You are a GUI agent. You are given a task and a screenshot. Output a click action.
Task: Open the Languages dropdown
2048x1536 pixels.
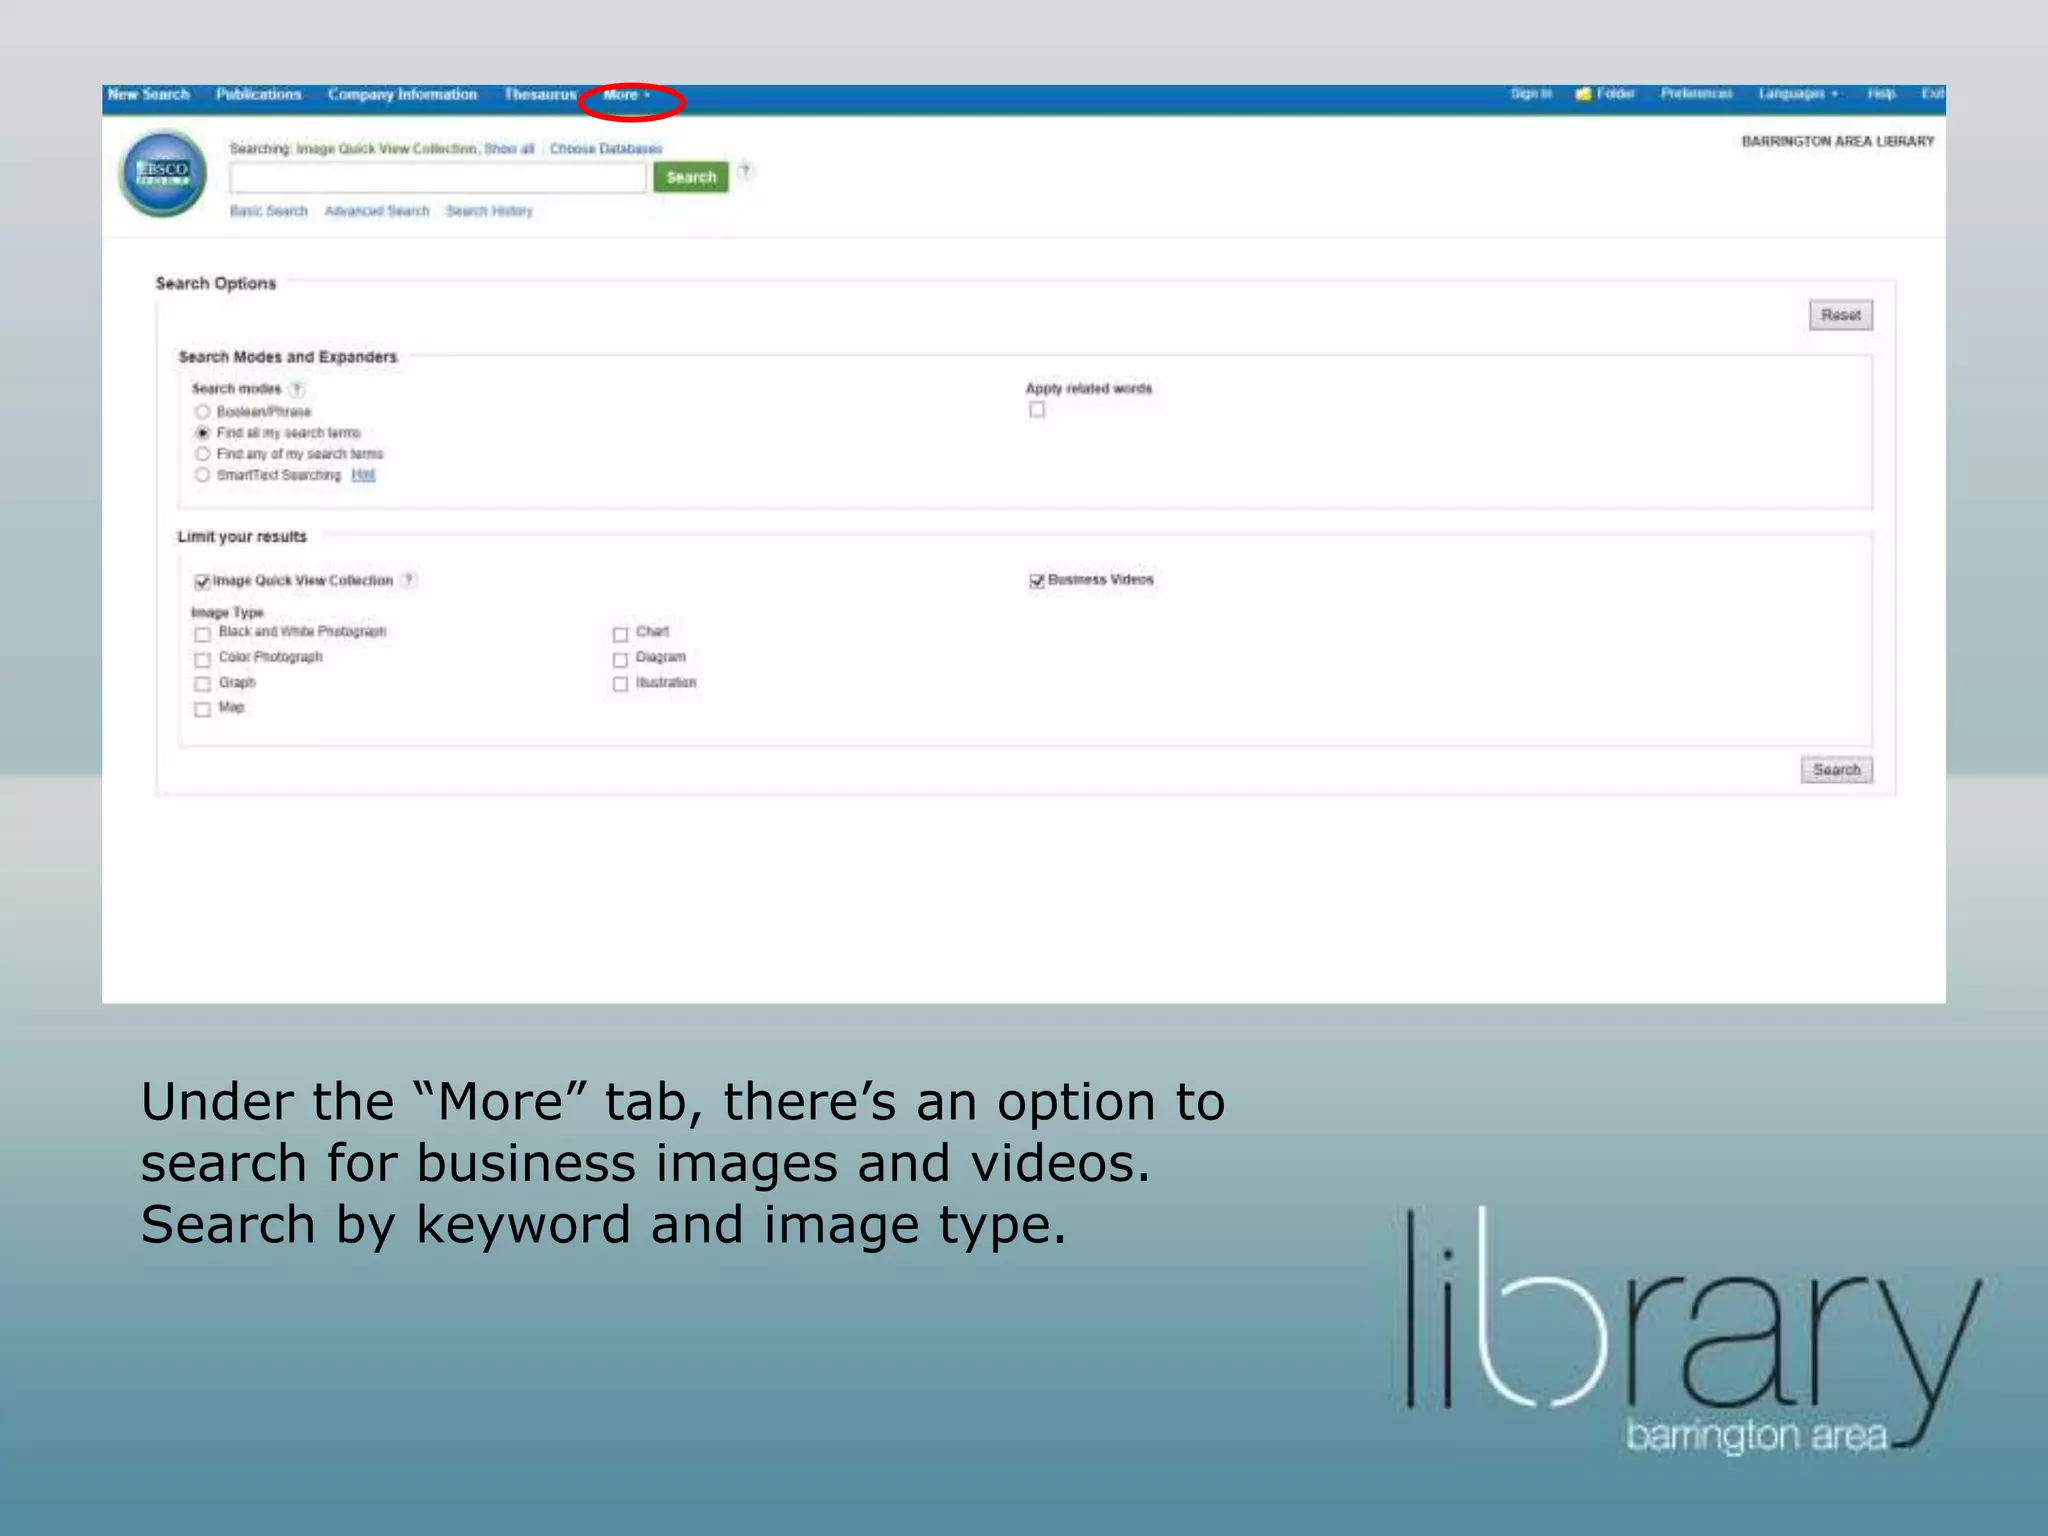(x=1798, y=94)
